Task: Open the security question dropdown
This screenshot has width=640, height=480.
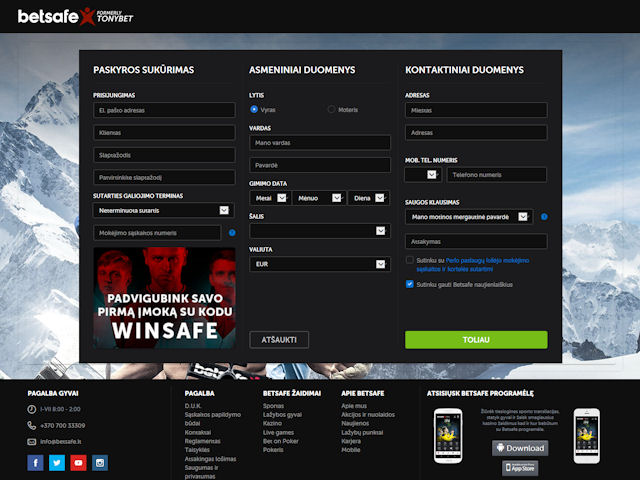Action: 469,217
